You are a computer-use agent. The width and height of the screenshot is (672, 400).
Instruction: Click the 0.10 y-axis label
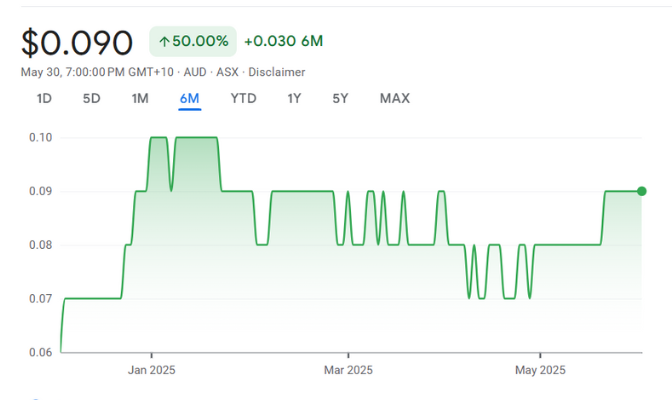pos(41,138)
